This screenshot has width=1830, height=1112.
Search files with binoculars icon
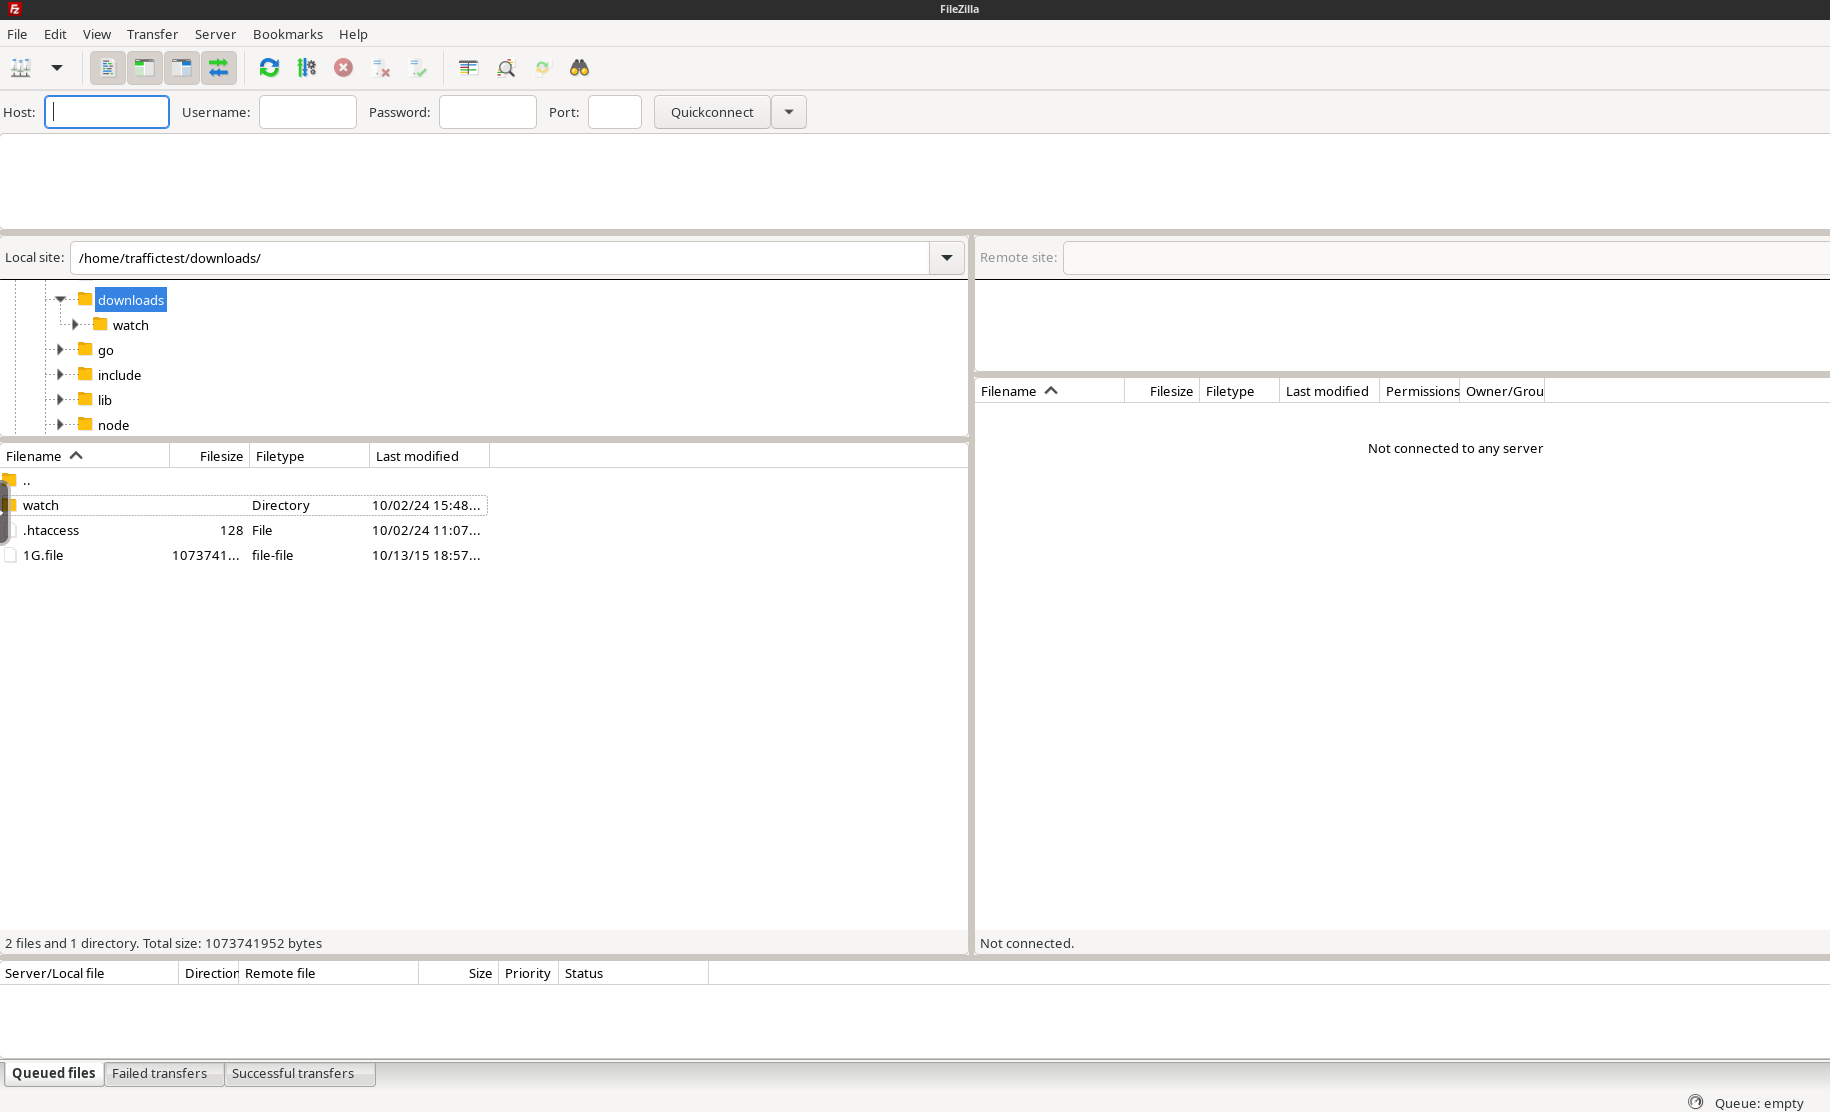[579, 68]
